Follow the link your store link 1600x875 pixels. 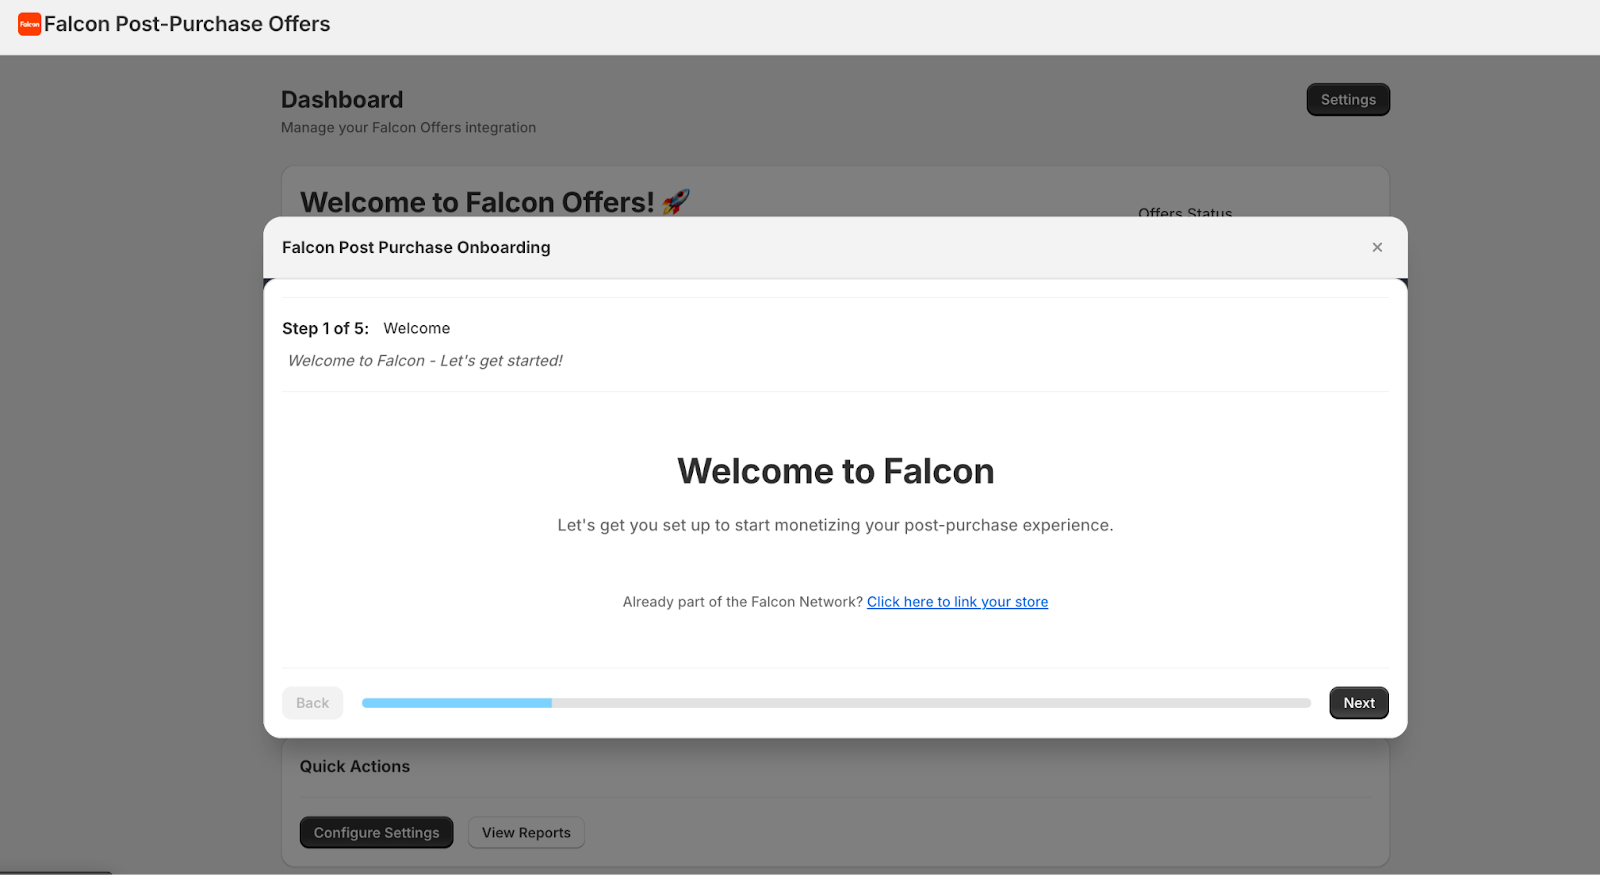957,602
